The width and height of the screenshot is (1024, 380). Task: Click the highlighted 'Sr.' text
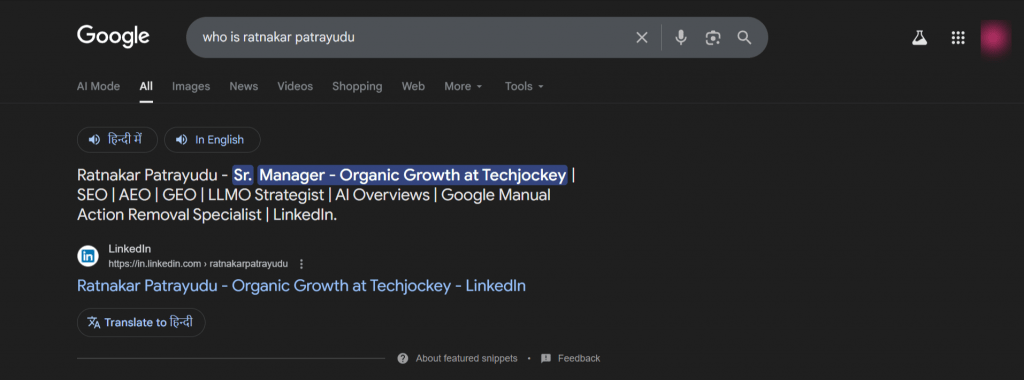pos(243,175)
